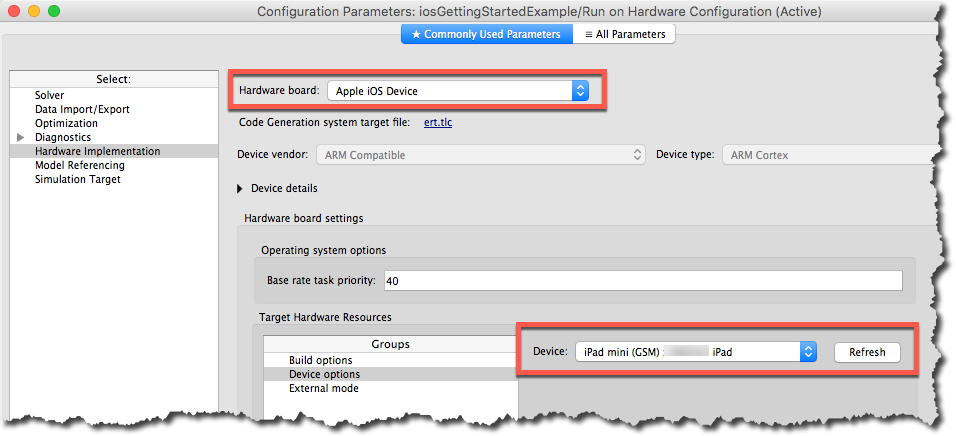Select Optimization in the Select list

coord(66,123)
